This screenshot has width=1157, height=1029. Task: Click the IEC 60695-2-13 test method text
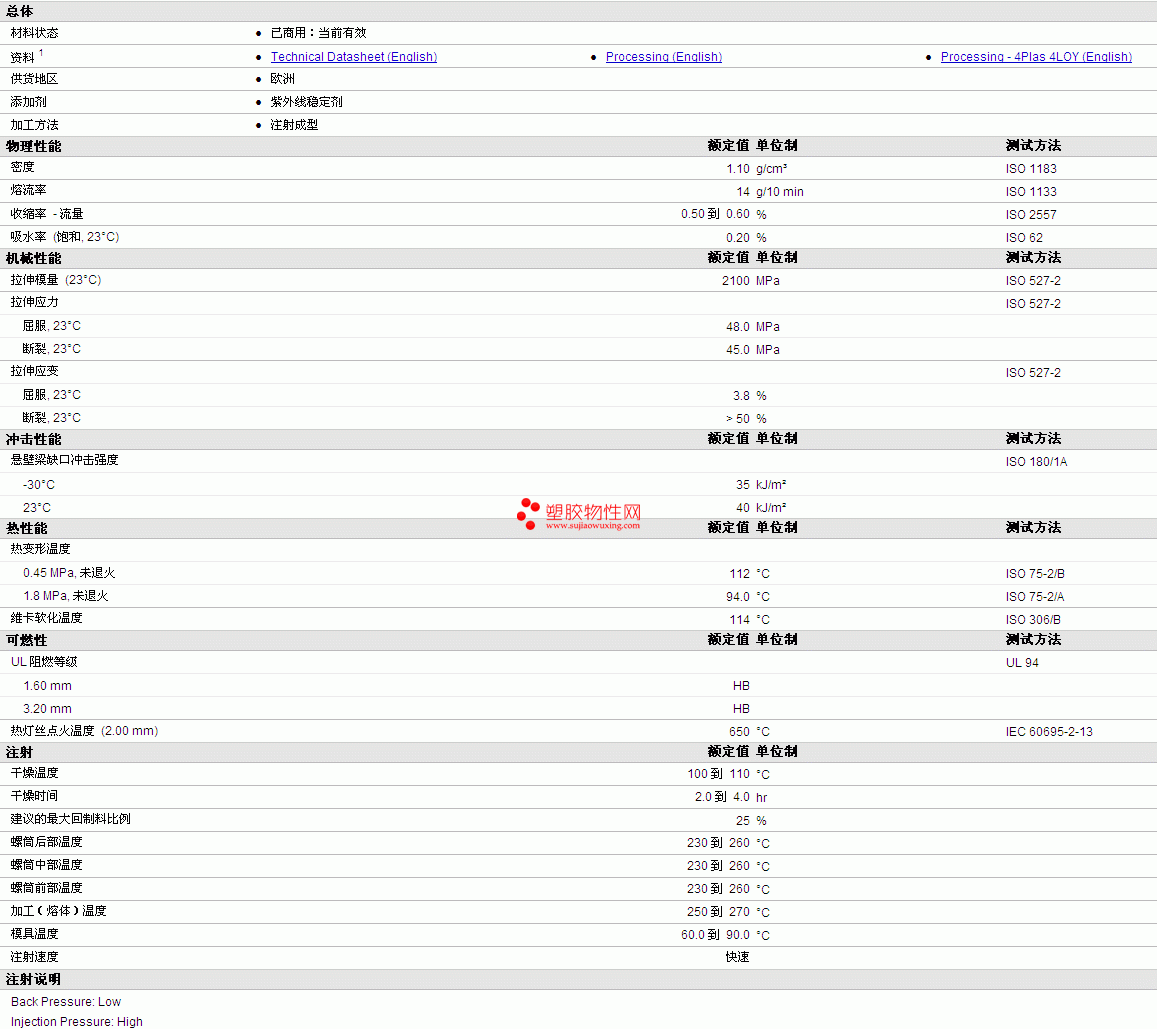(x=1049, y=732)
